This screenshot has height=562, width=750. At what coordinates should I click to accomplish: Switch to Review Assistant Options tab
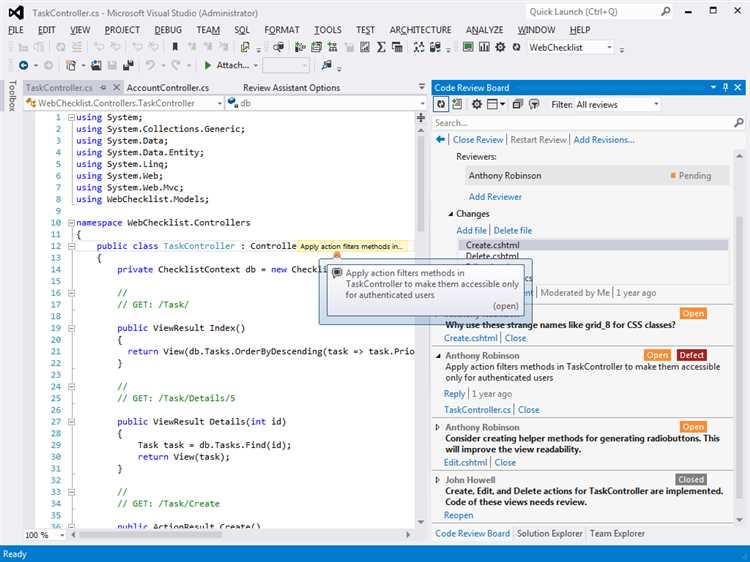pos(291,88)
